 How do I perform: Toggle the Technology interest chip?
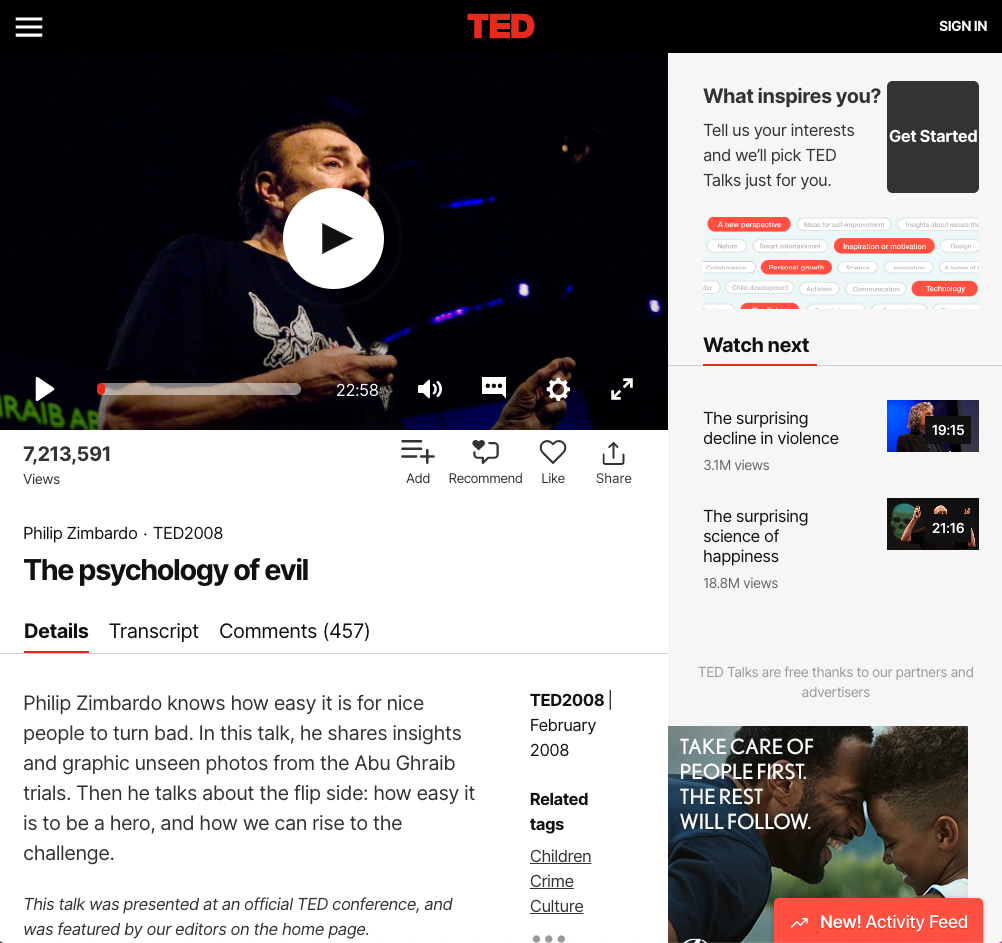(945, 289)
